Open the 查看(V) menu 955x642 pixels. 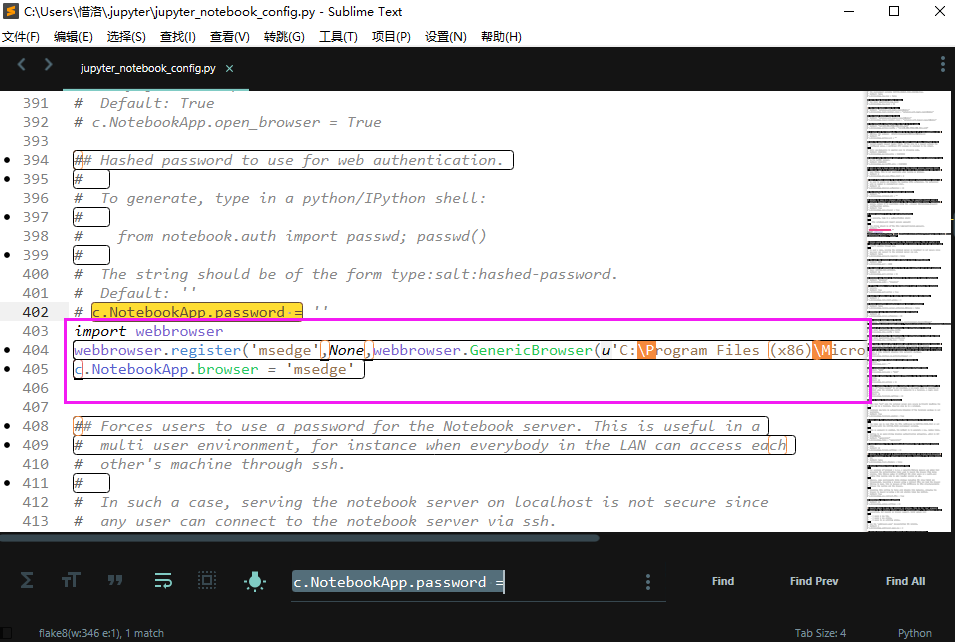[x=230, y=37]
